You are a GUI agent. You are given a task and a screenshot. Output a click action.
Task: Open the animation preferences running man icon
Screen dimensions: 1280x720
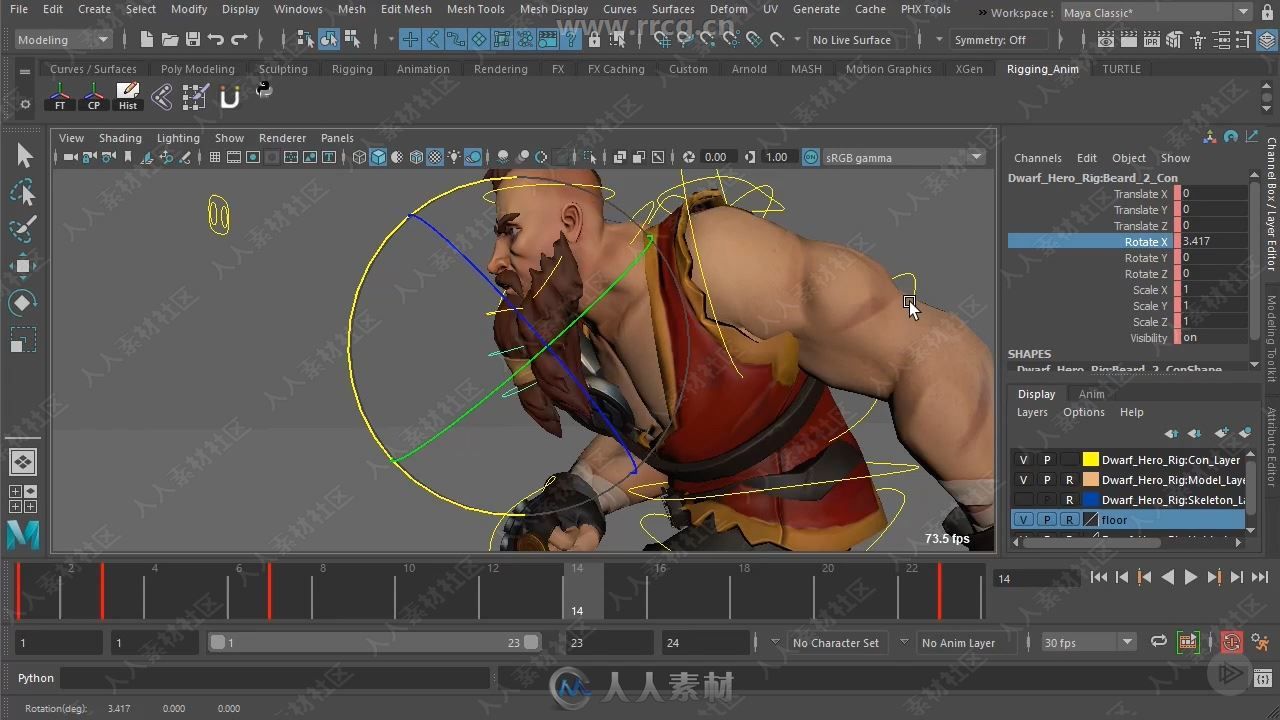1261,643
